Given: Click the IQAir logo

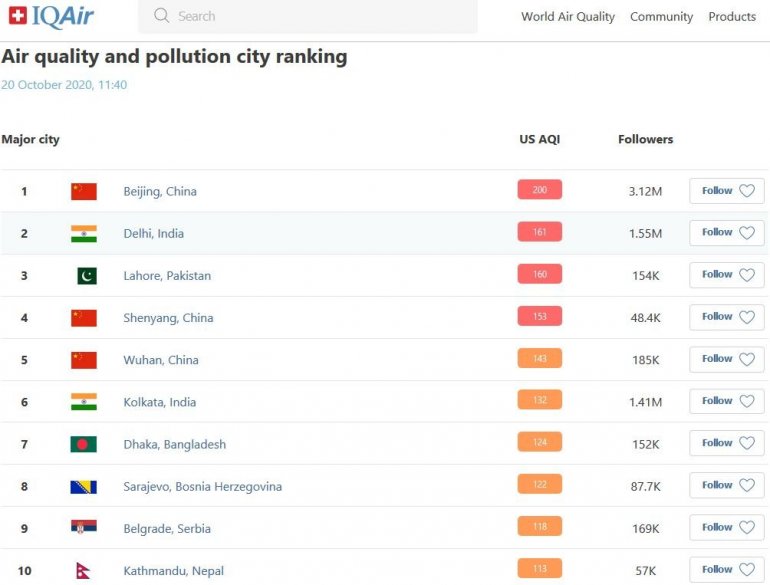Looking at the screenshot, I should 51,16.
